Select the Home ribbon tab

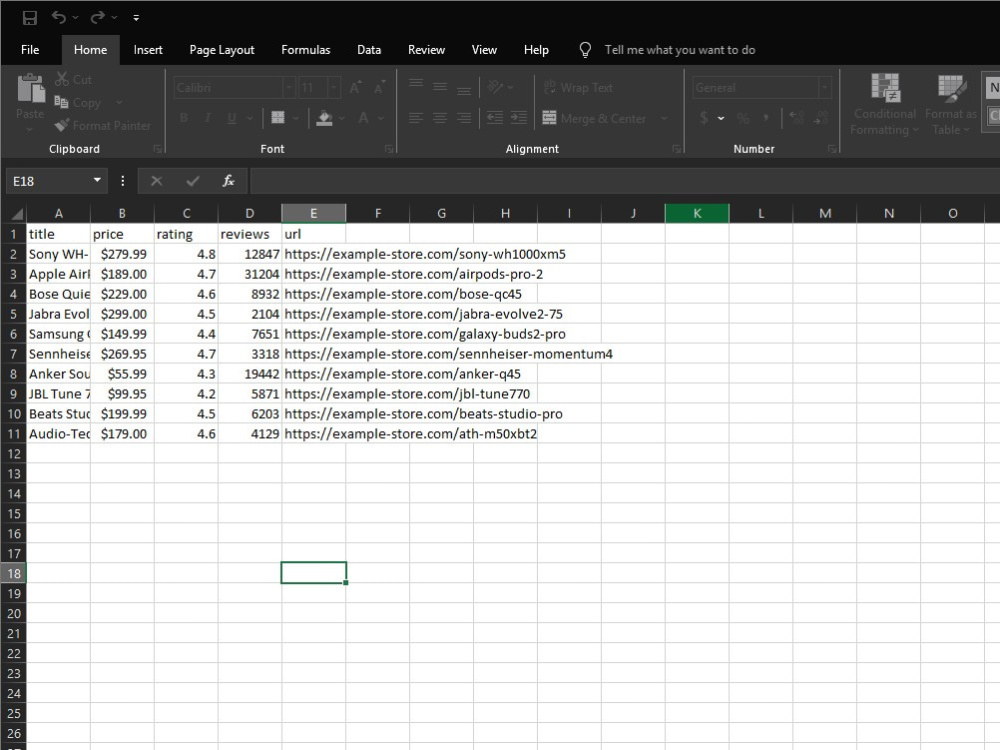click(x=90, y=50)
